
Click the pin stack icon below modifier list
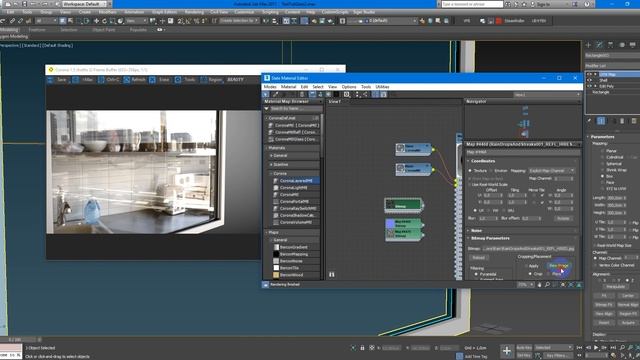click(589, 121)
